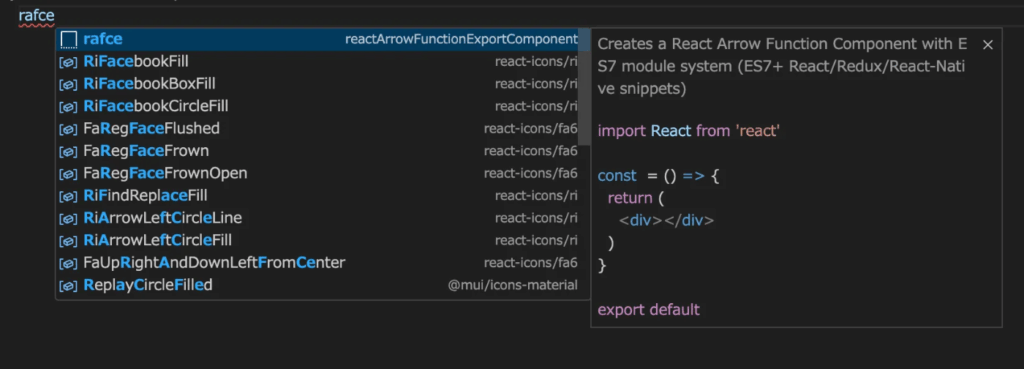The width and height of the screenshot is (1024, 369).
Task: Click the icon next to ReplayCircleFilled
Action: click(x=69, y=285)
